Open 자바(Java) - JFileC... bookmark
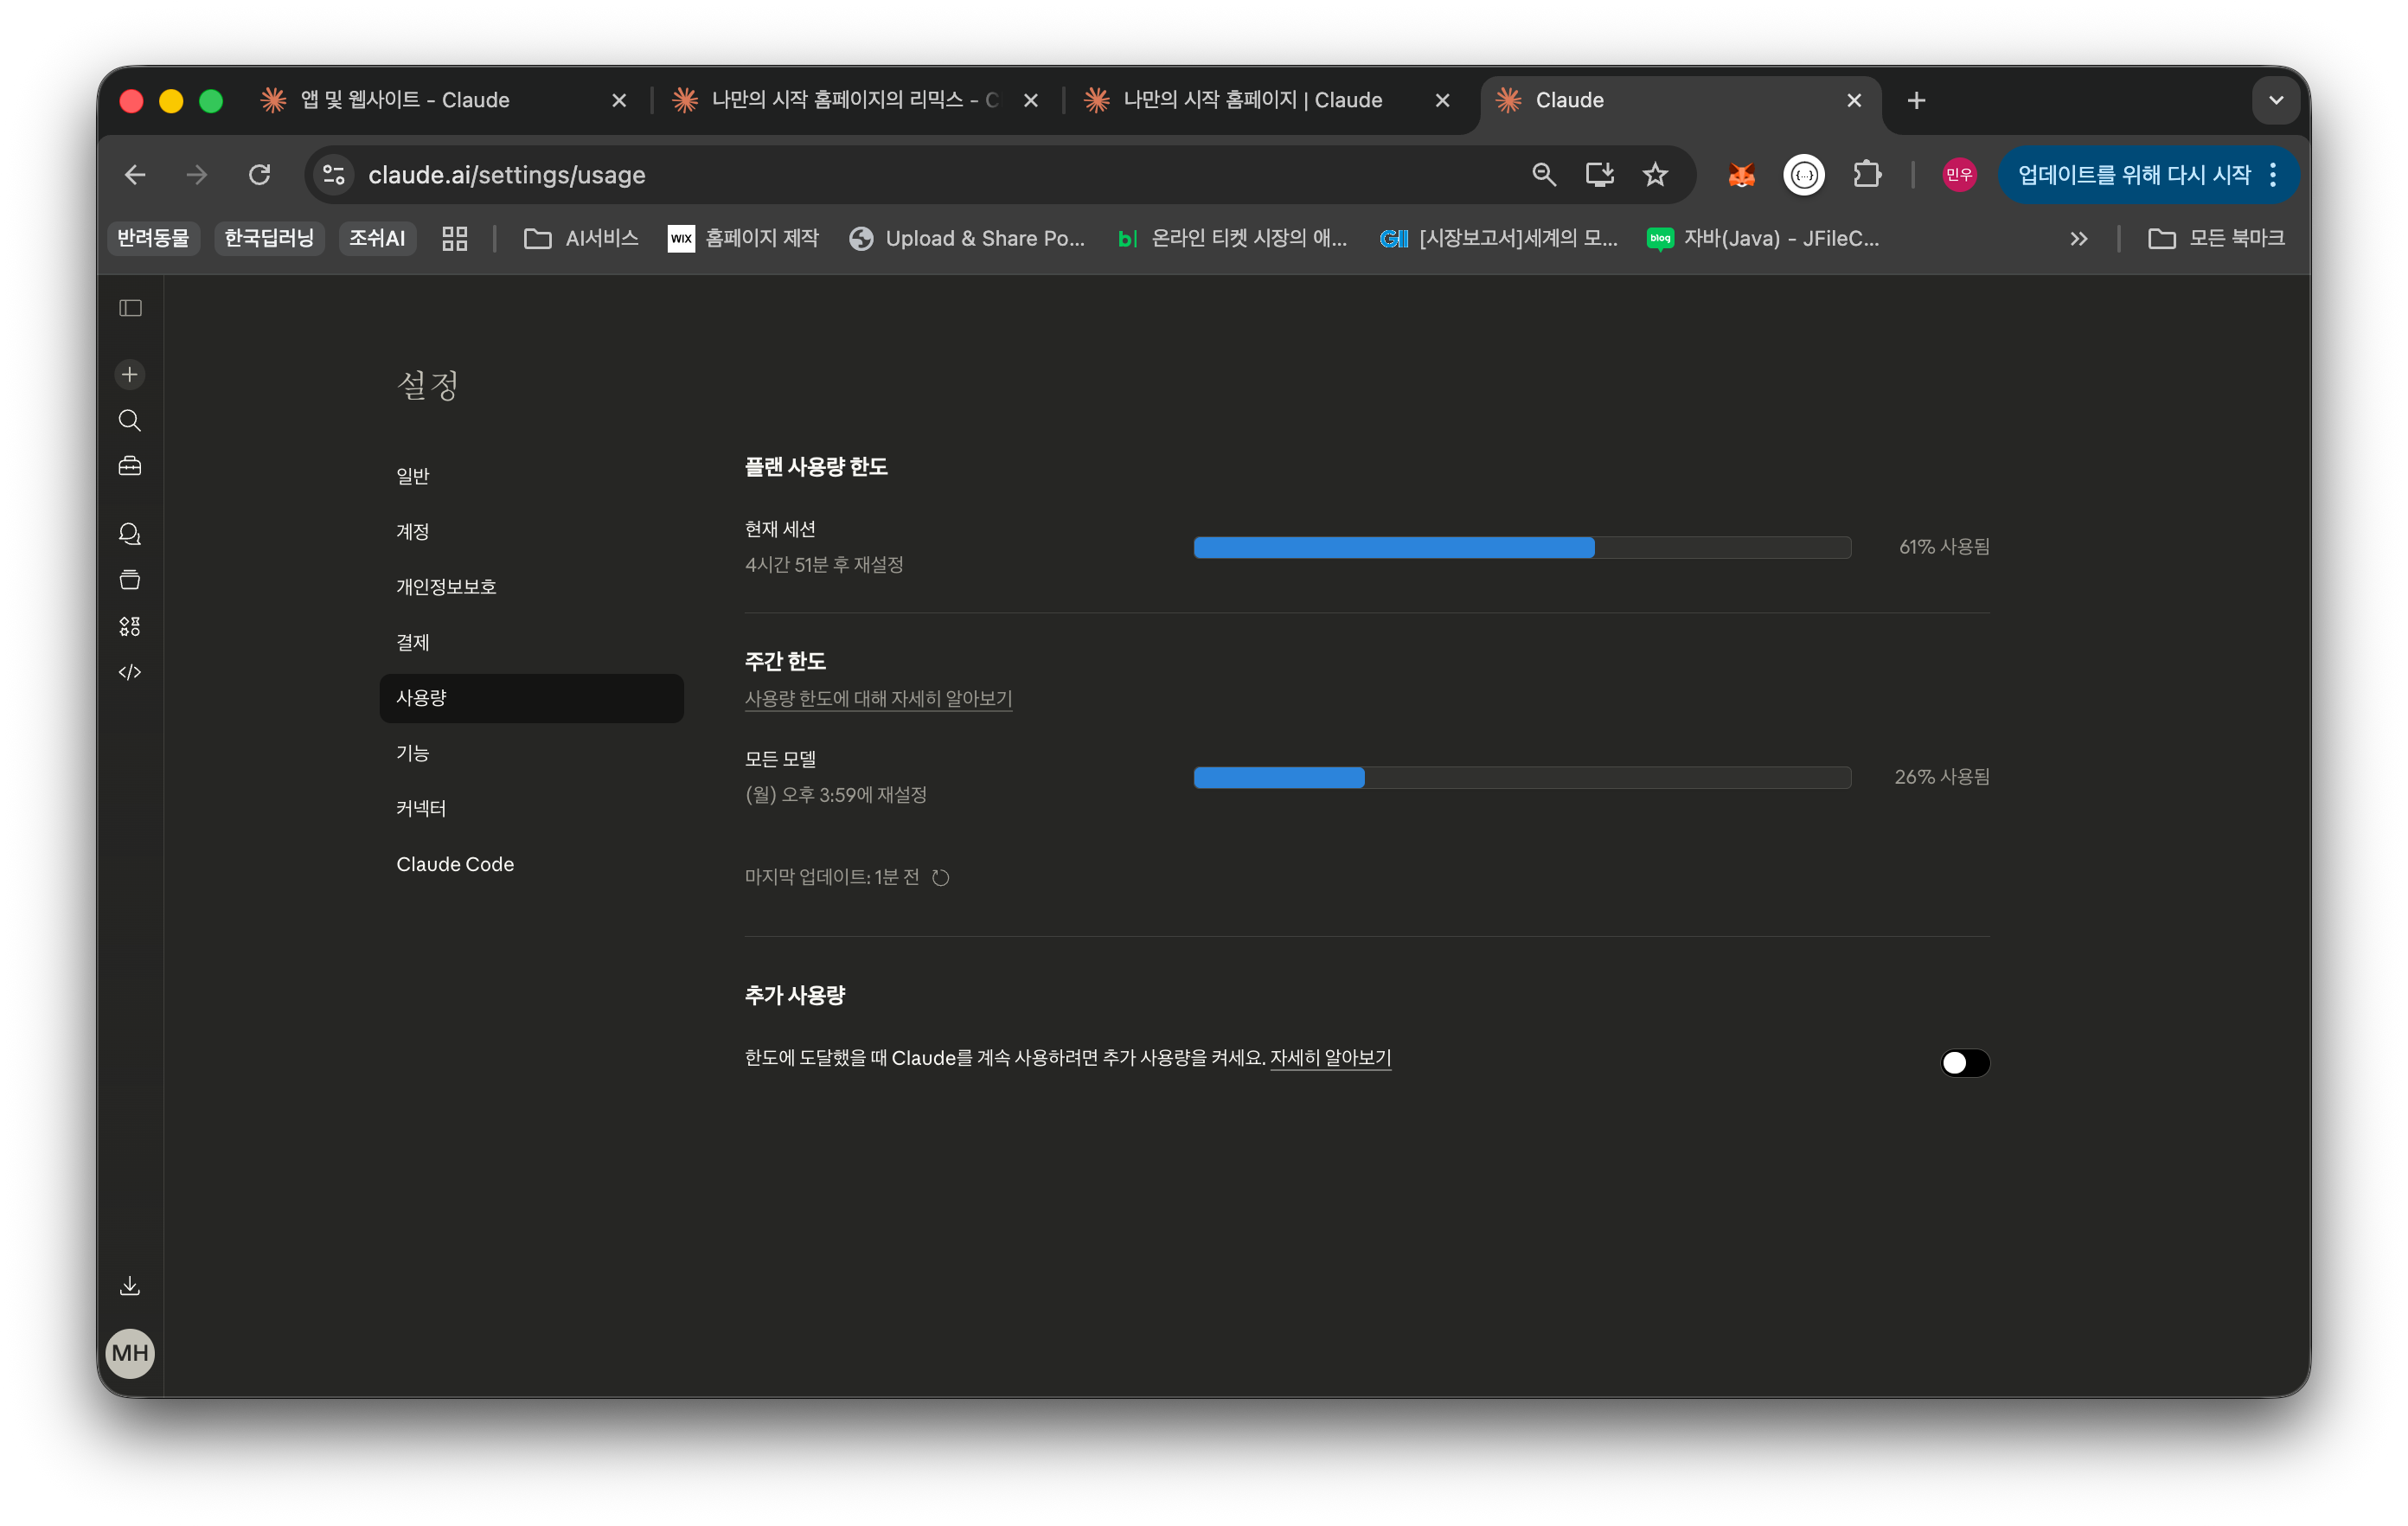Screen dimensions: 2408x1526 pos(1763,238)
